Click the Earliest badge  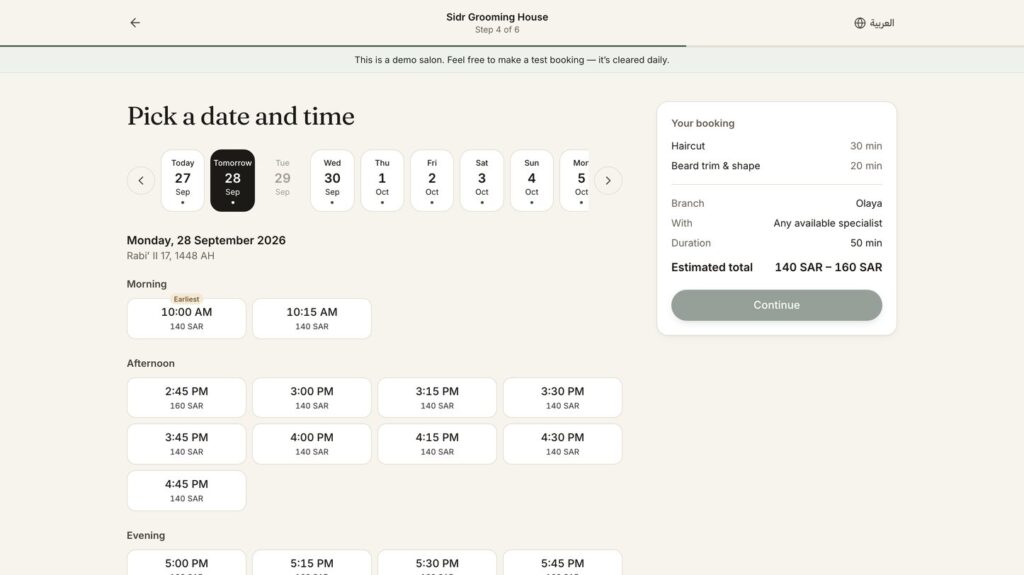point(187,299)
